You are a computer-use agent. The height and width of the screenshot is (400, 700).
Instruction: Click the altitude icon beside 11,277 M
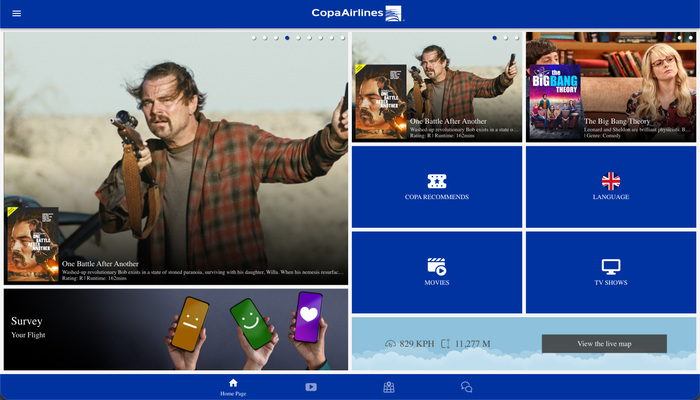pos(445,344)
